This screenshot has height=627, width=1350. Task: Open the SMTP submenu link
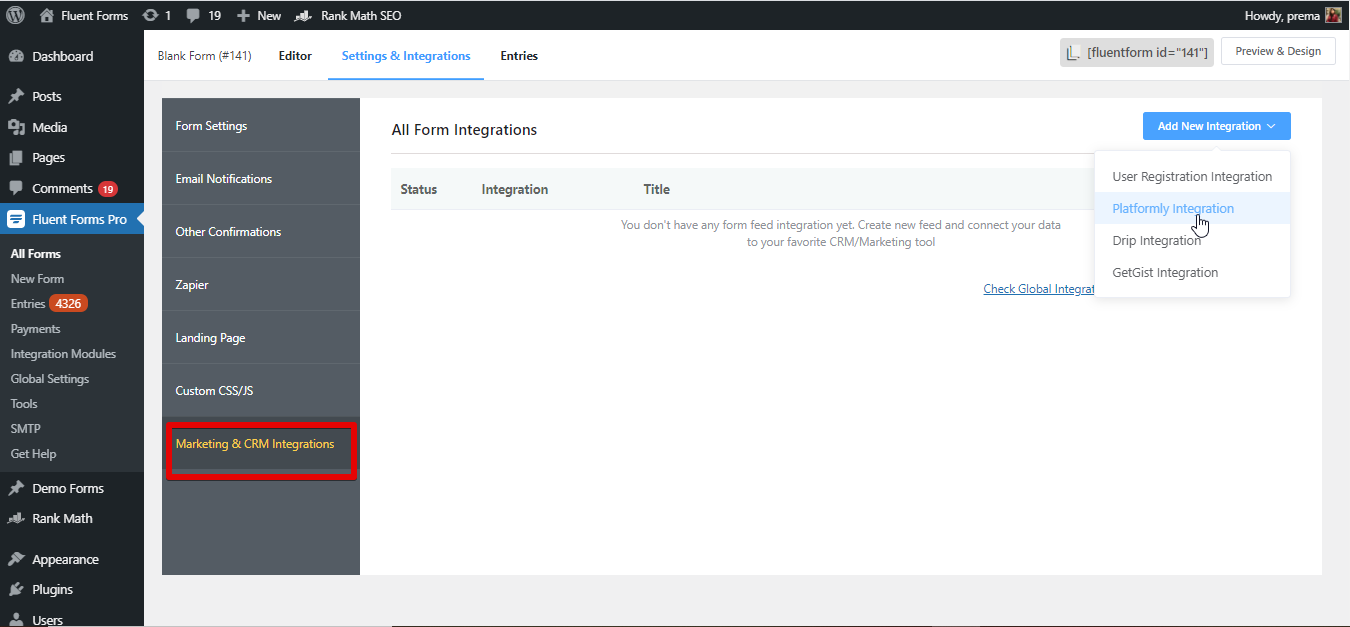(x=25, y=429)
